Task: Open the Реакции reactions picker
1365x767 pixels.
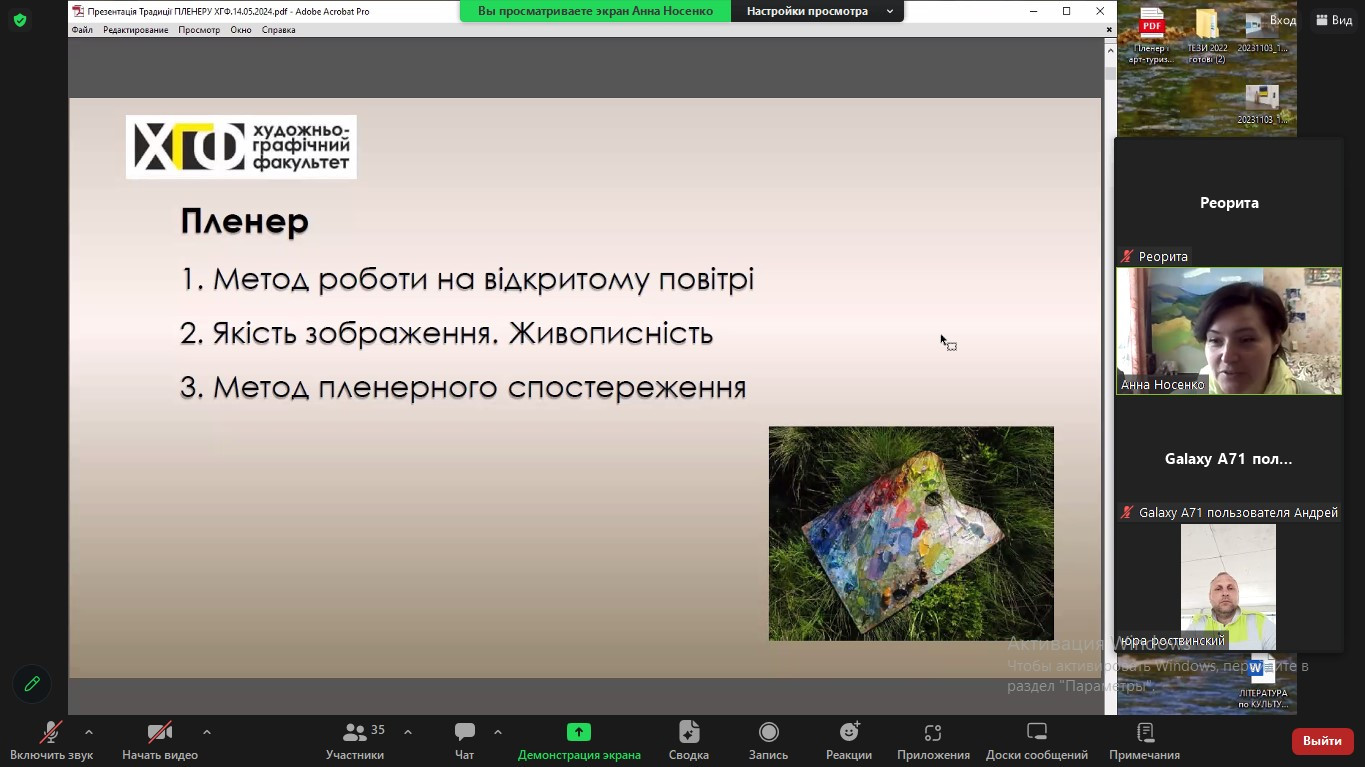Action: coord(849,741)
